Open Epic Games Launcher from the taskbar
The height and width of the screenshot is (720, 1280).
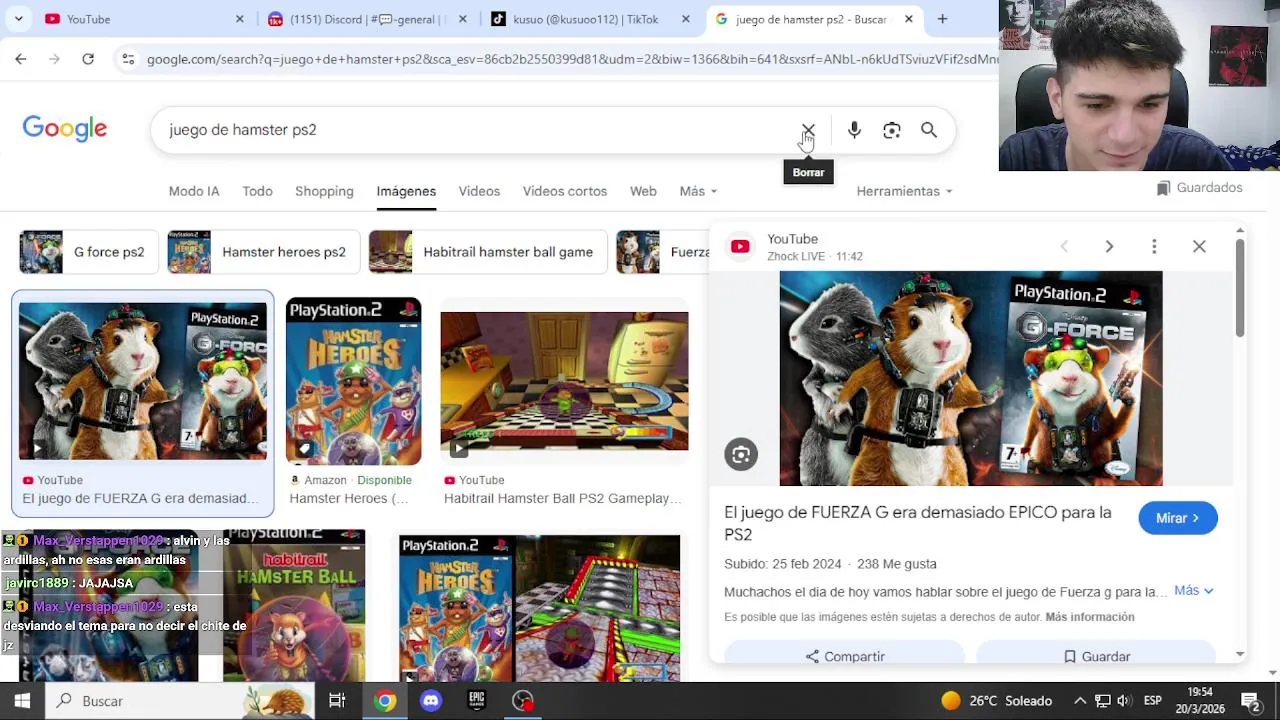point(477,701)
